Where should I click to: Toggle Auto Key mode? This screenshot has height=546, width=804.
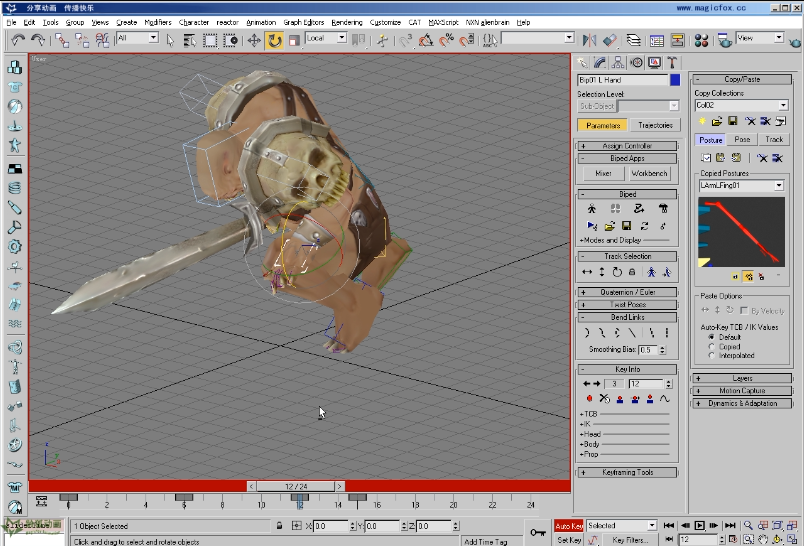pyautogui.click(x=569, y=526)
